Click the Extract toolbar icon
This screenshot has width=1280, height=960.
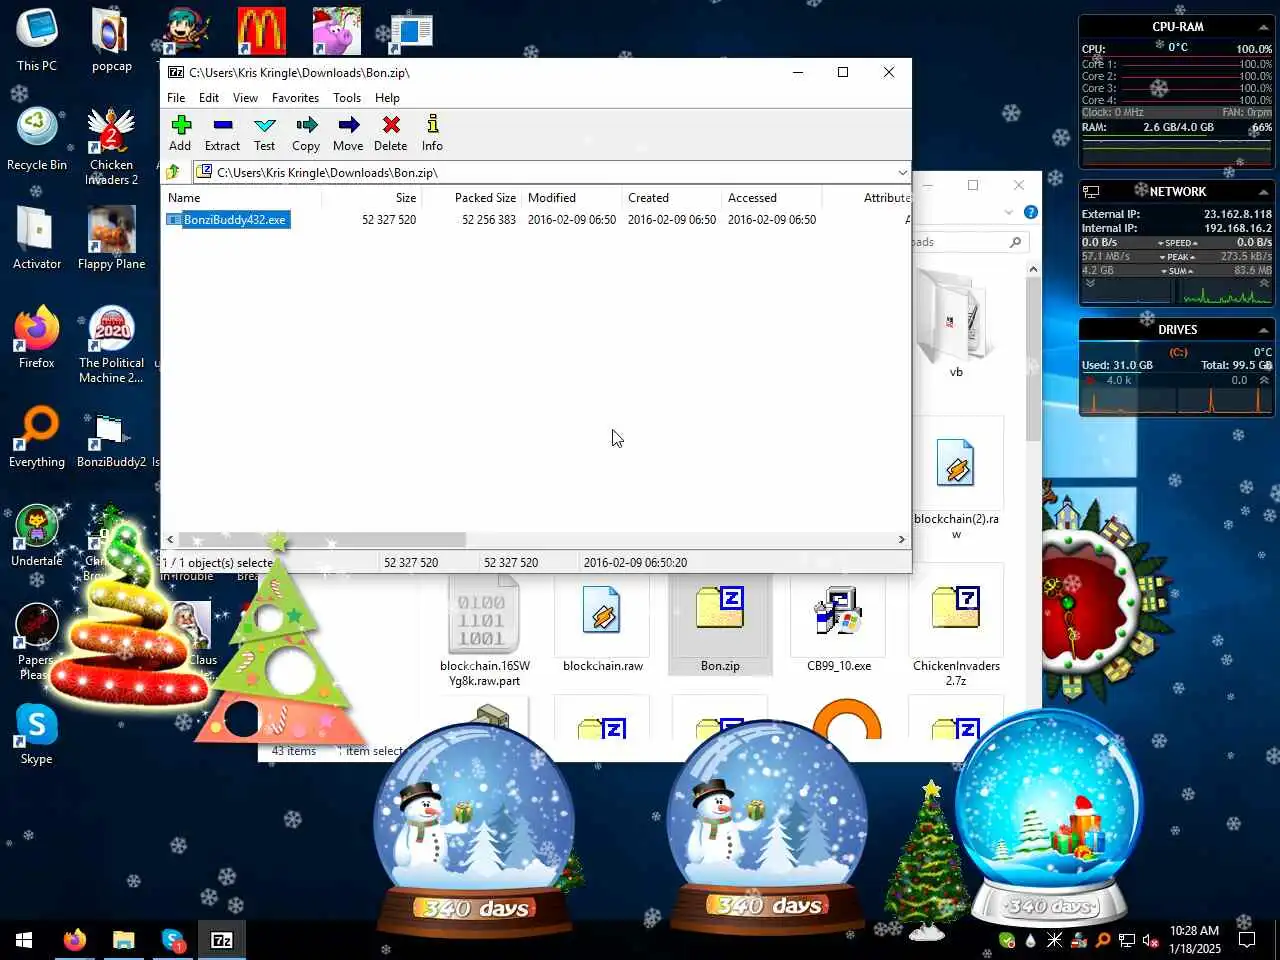222,133
